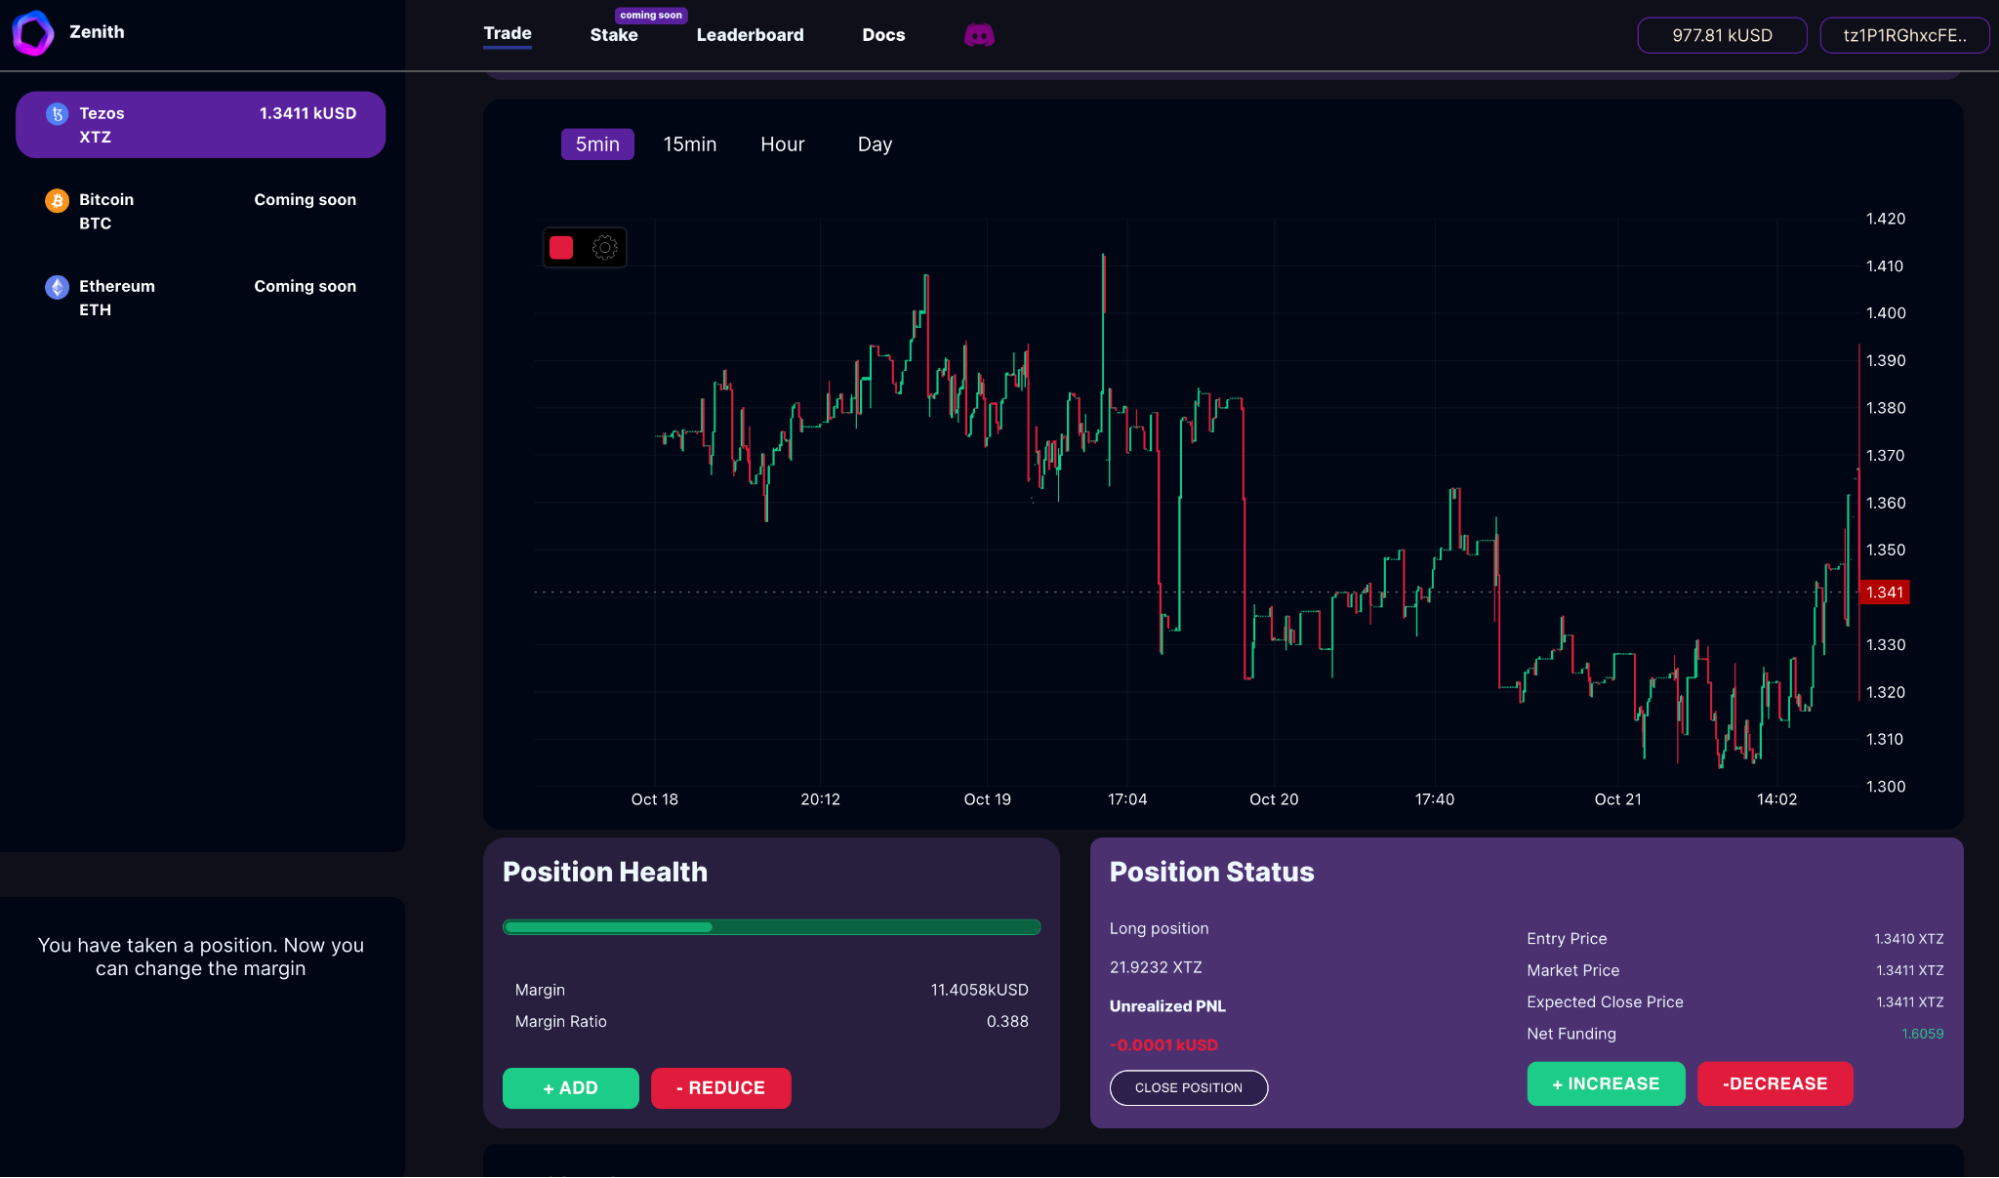Click + INCREASE position button
Screen dimensions: 1999x1178
click(1605, 1084)
